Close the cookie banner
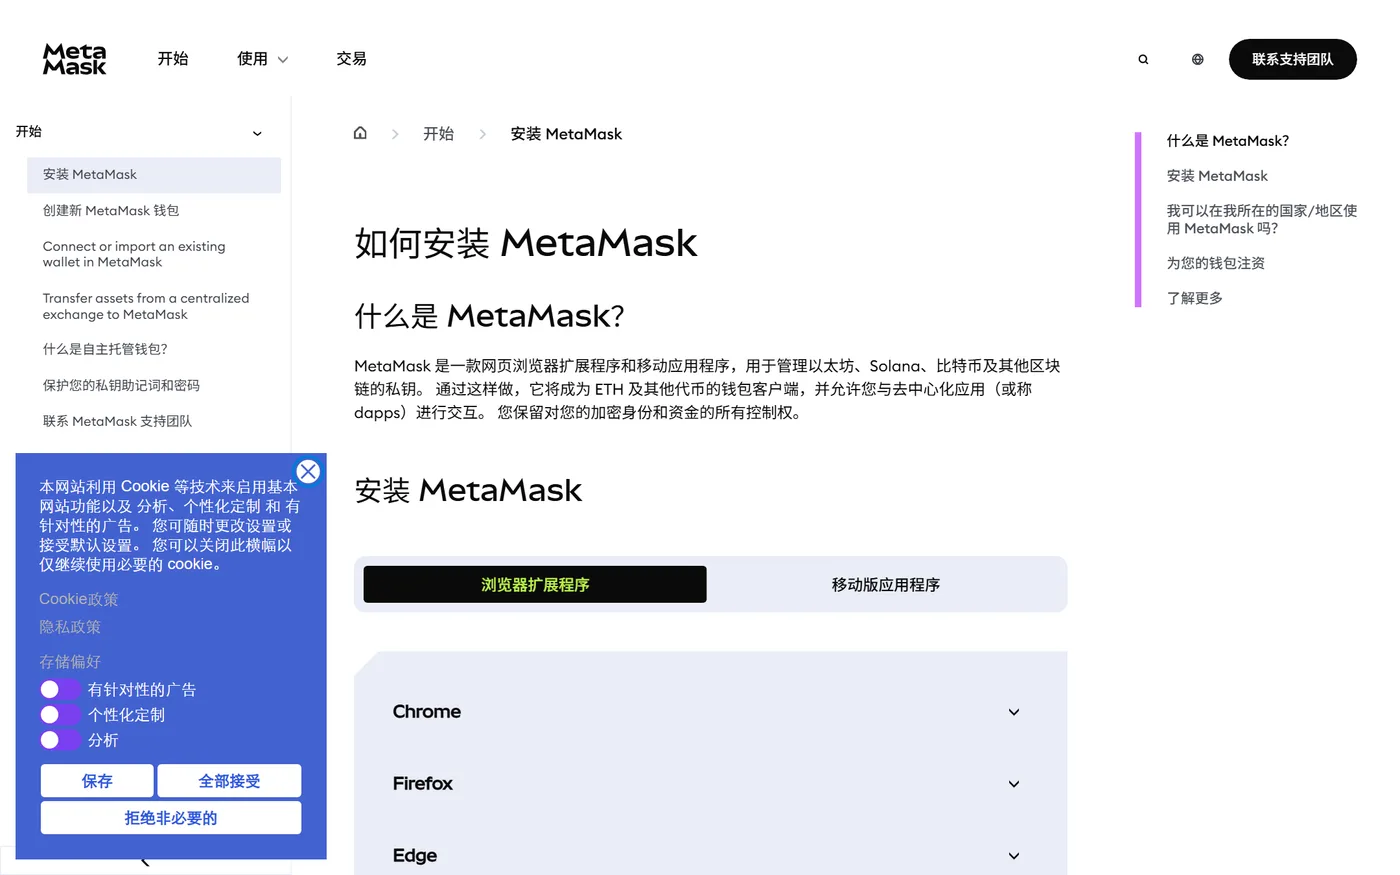The height and width of the screenshot is (875, 1400). 308,471
